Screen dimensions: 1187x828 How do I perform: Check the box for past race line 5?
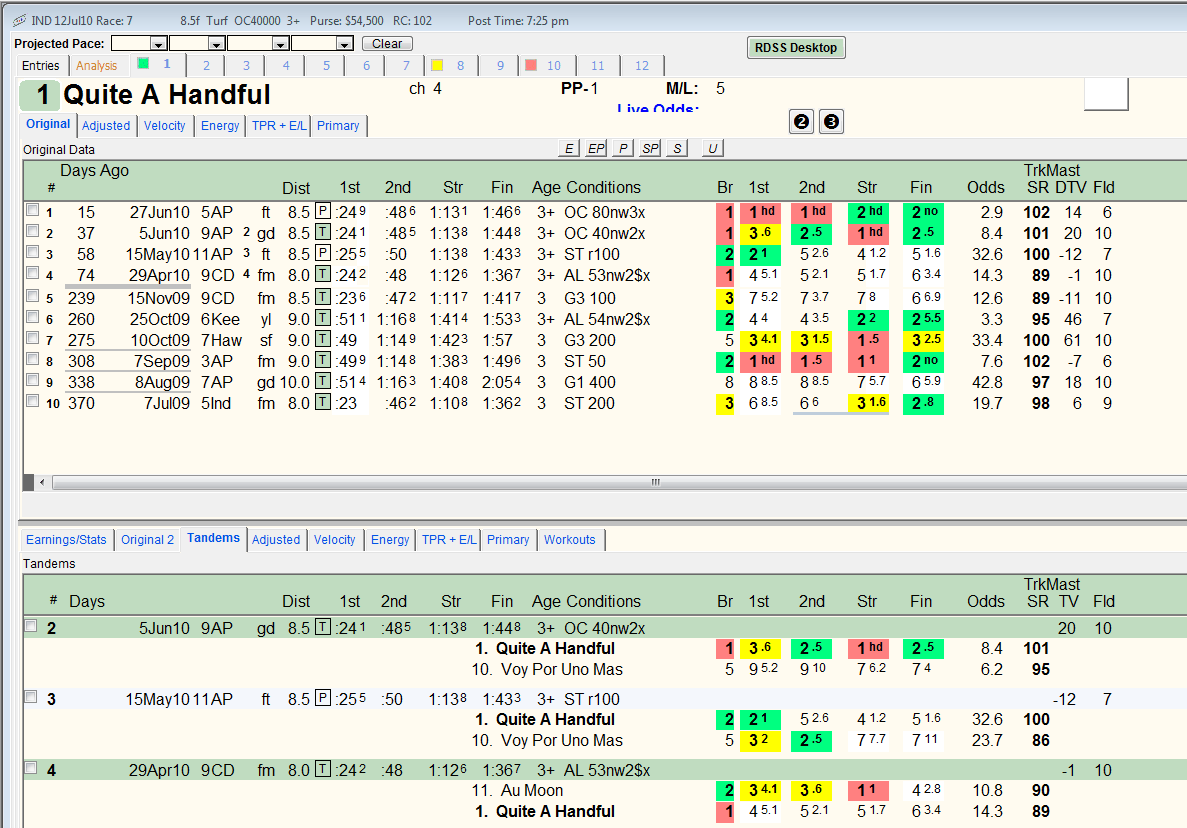pyautogui.click(x=33, y=296)
